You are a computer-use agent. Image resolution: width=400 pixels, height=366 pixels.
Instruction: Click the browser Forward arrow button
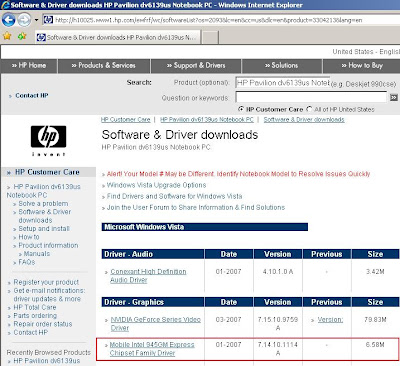(24, 20)
